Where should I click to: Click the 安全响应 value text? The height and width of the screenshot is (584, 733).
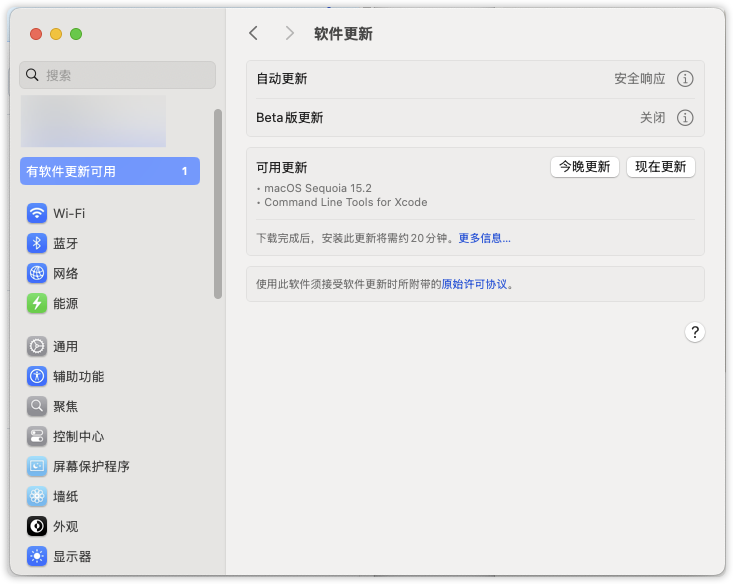(x=640, y=79)
